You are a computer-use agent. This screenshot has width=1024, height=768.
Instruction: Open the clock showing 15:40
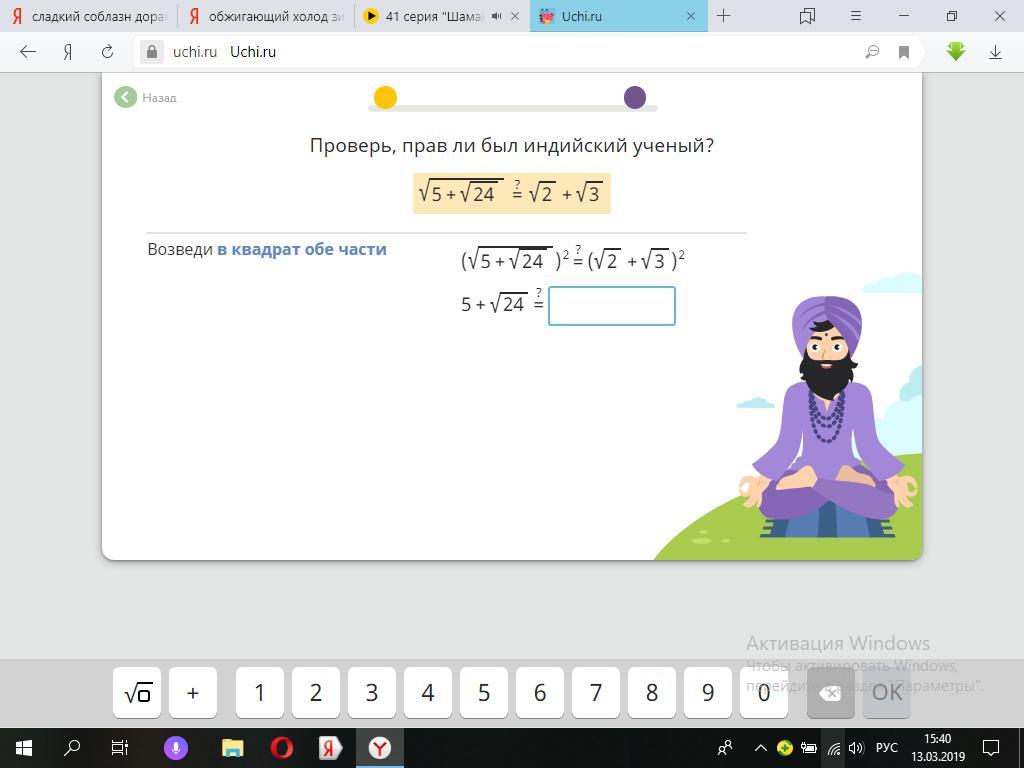click(x=938, y=748)
